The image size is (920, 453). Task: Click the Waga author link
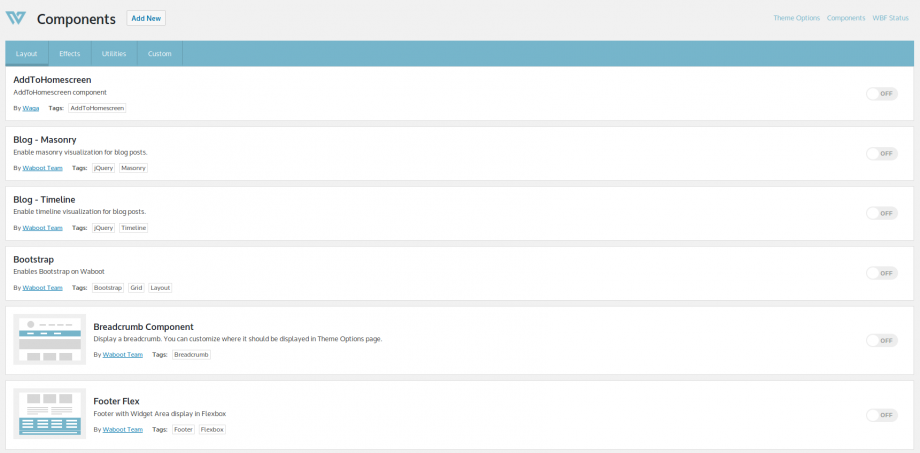(31, 108)
